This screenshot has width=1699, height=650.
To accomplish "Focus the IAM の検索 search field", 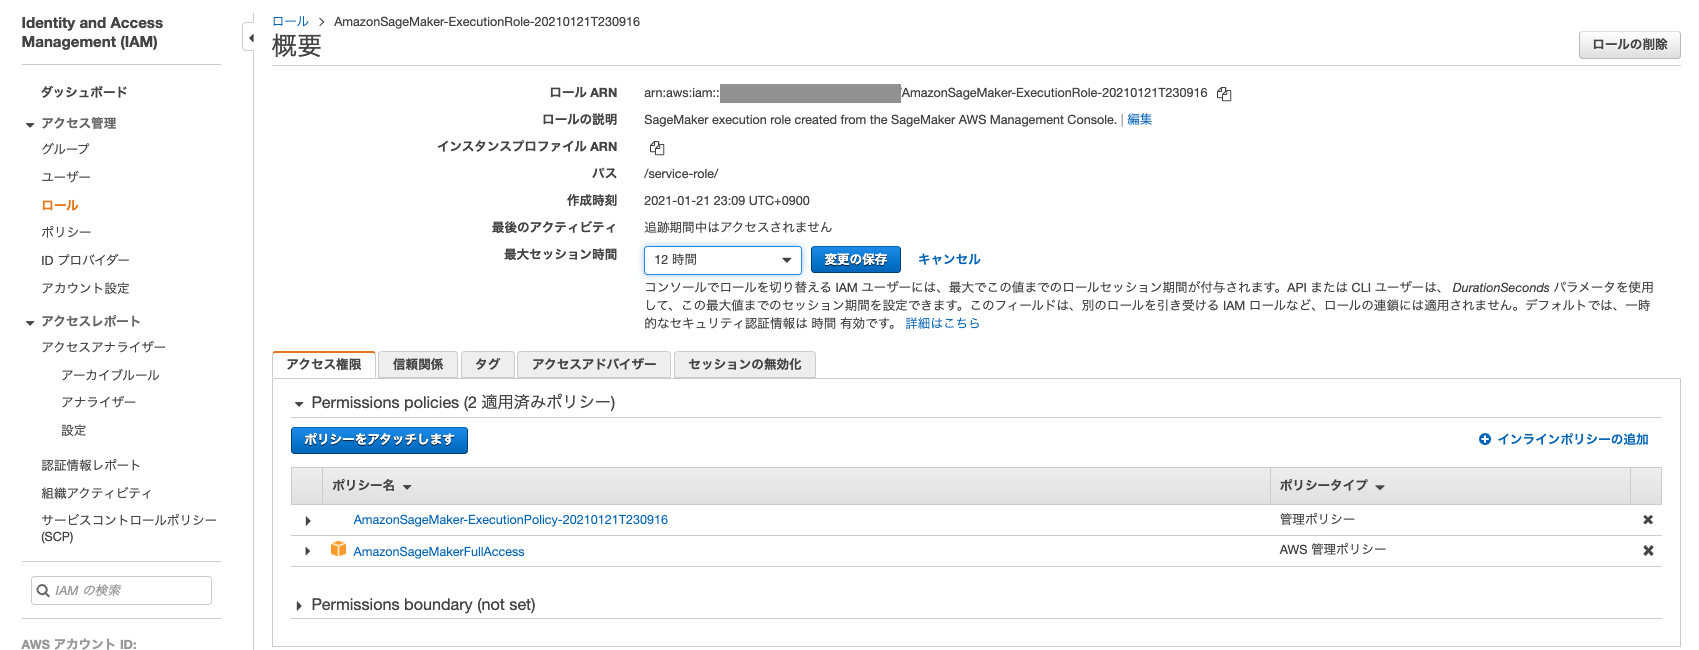I will coord(121,590).
